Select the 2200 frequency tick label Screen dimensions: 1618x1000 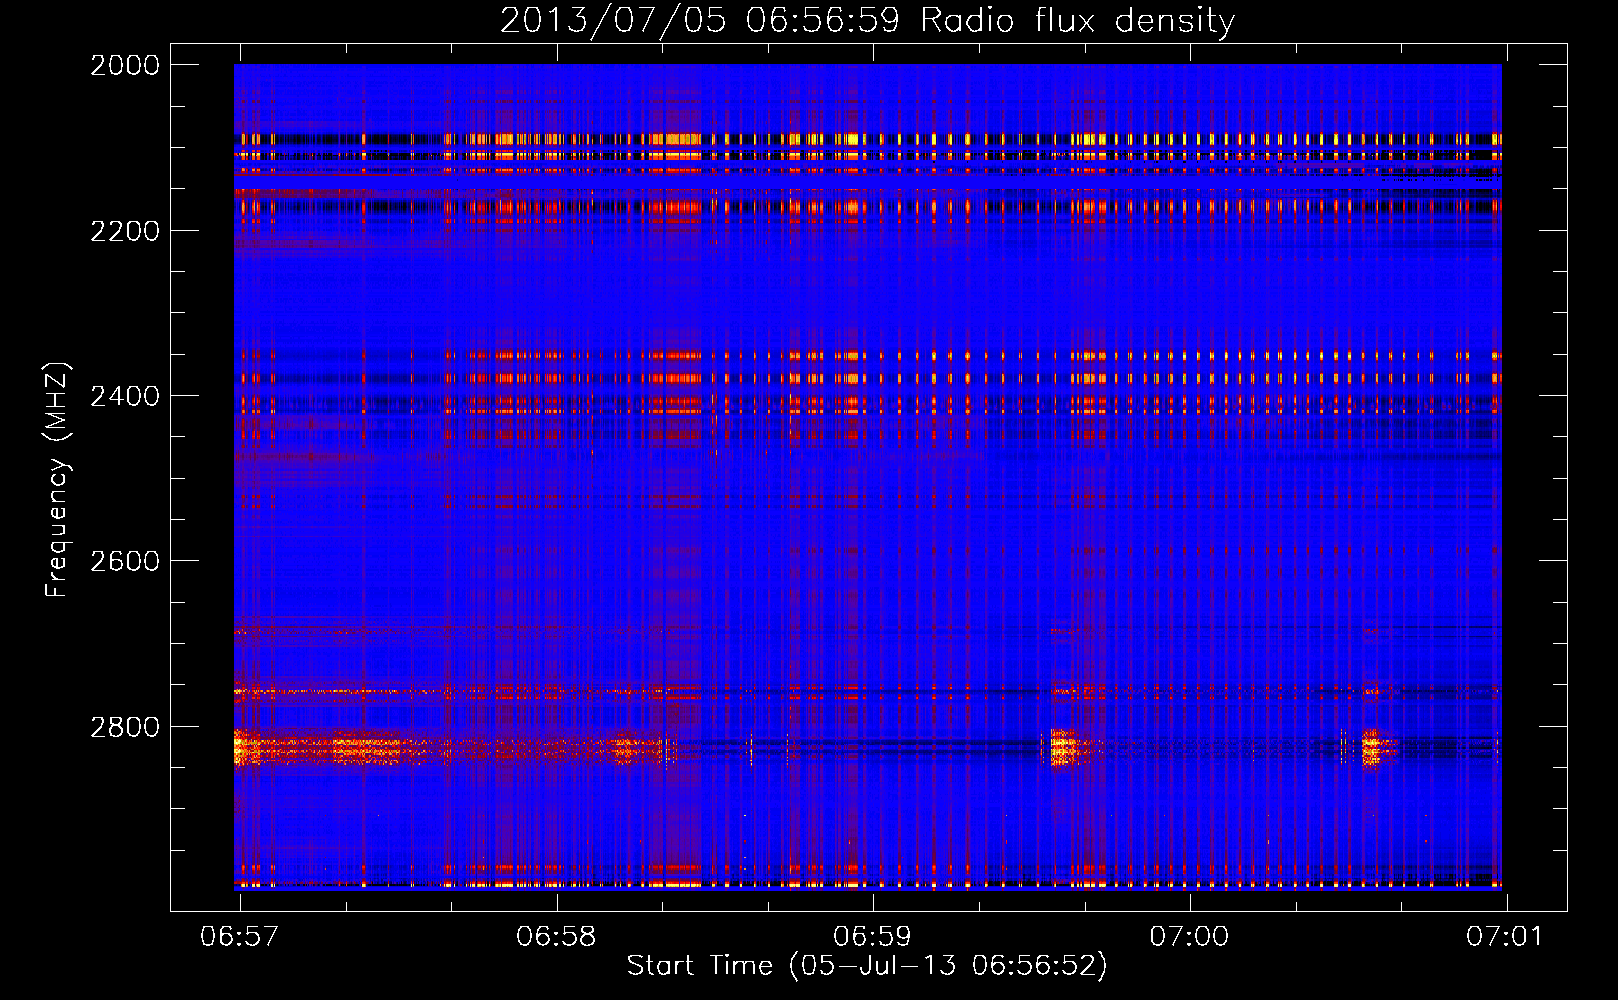click(125, 231)
